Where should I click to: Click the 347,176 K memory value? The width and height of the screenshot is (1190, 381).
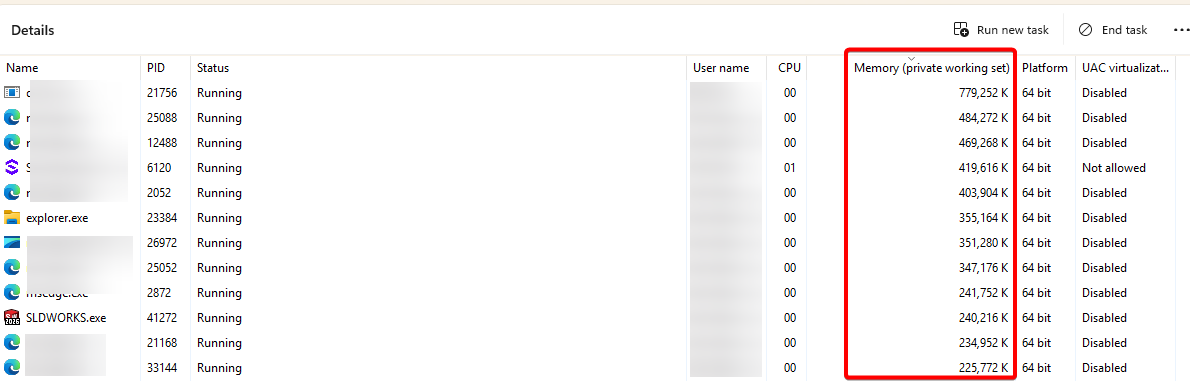click(984, 267)
